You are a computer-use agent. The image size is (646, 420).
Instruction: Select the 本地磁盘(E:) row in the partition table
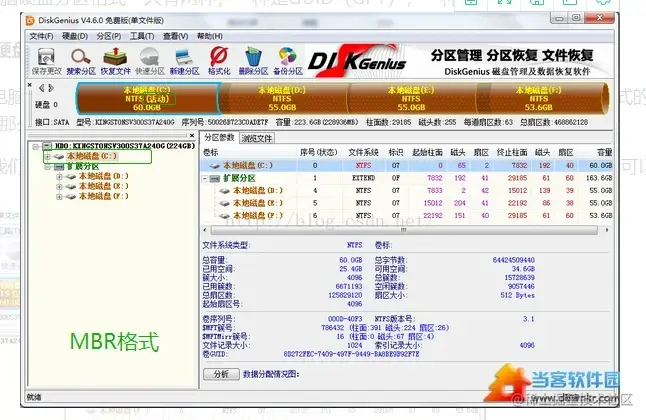(407, 203)
